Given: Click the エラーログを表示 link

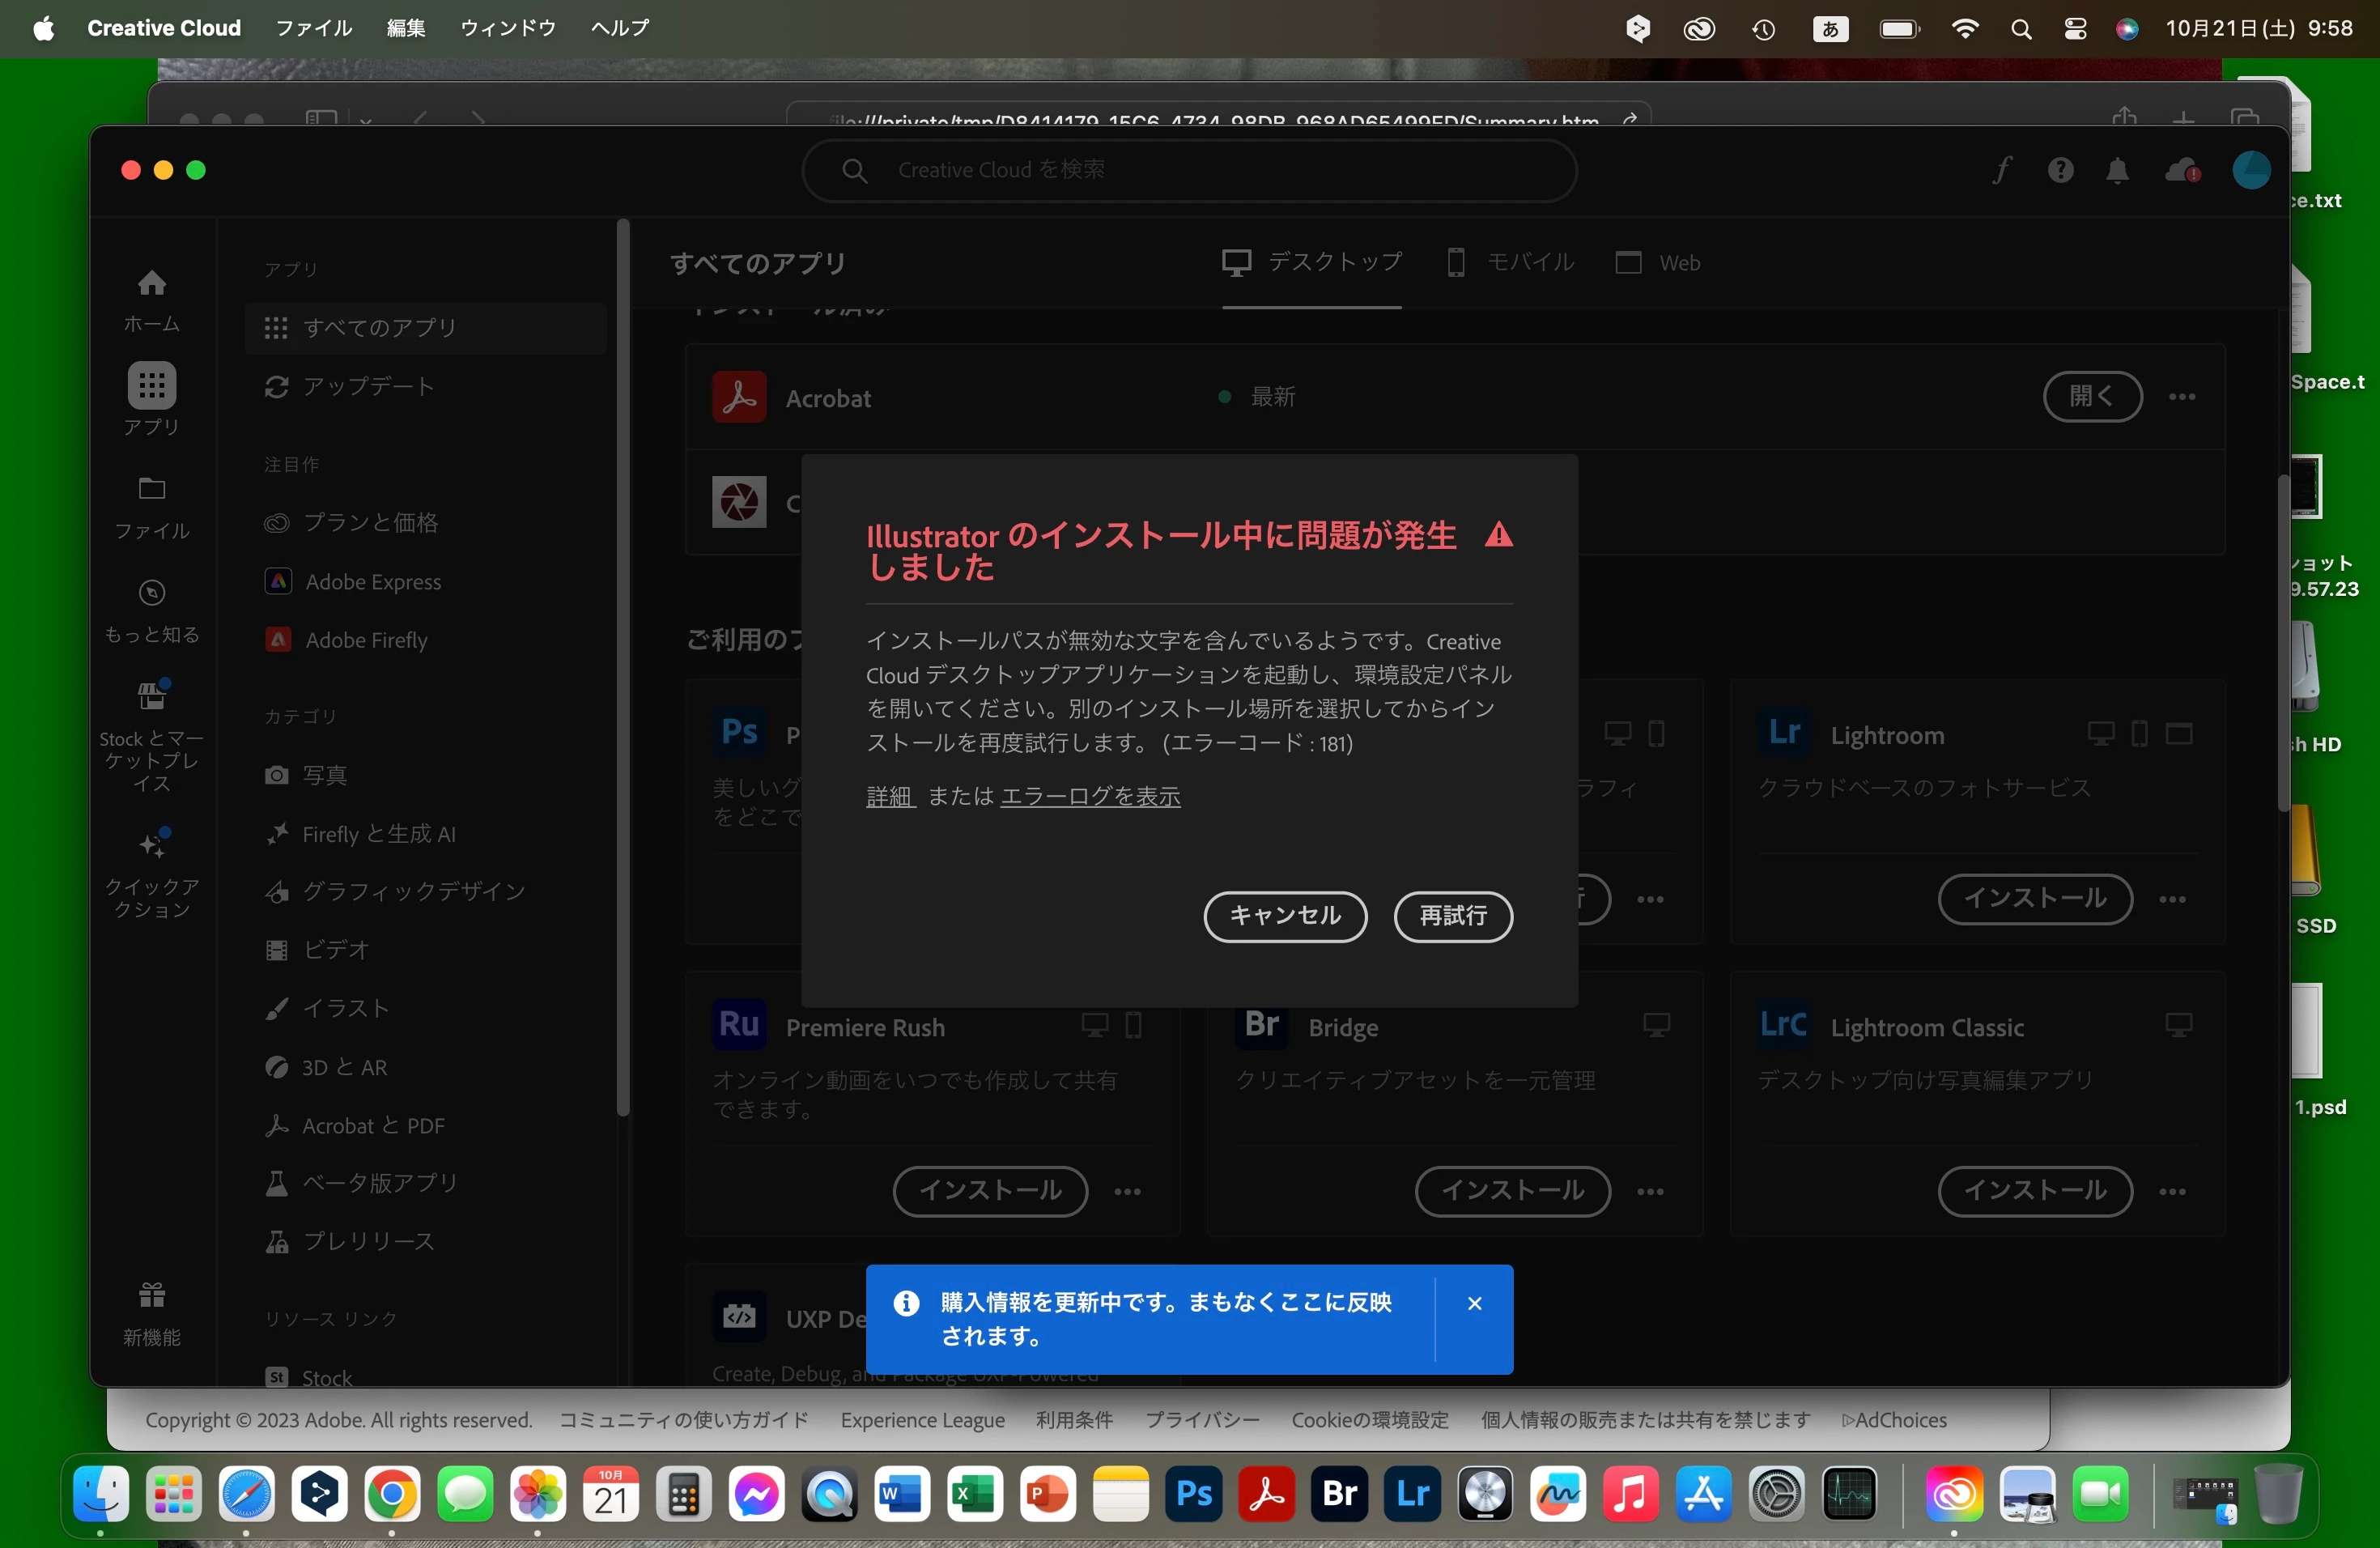Looking at the screenshot, I should pyautogui.click(x=1090, y=796).
